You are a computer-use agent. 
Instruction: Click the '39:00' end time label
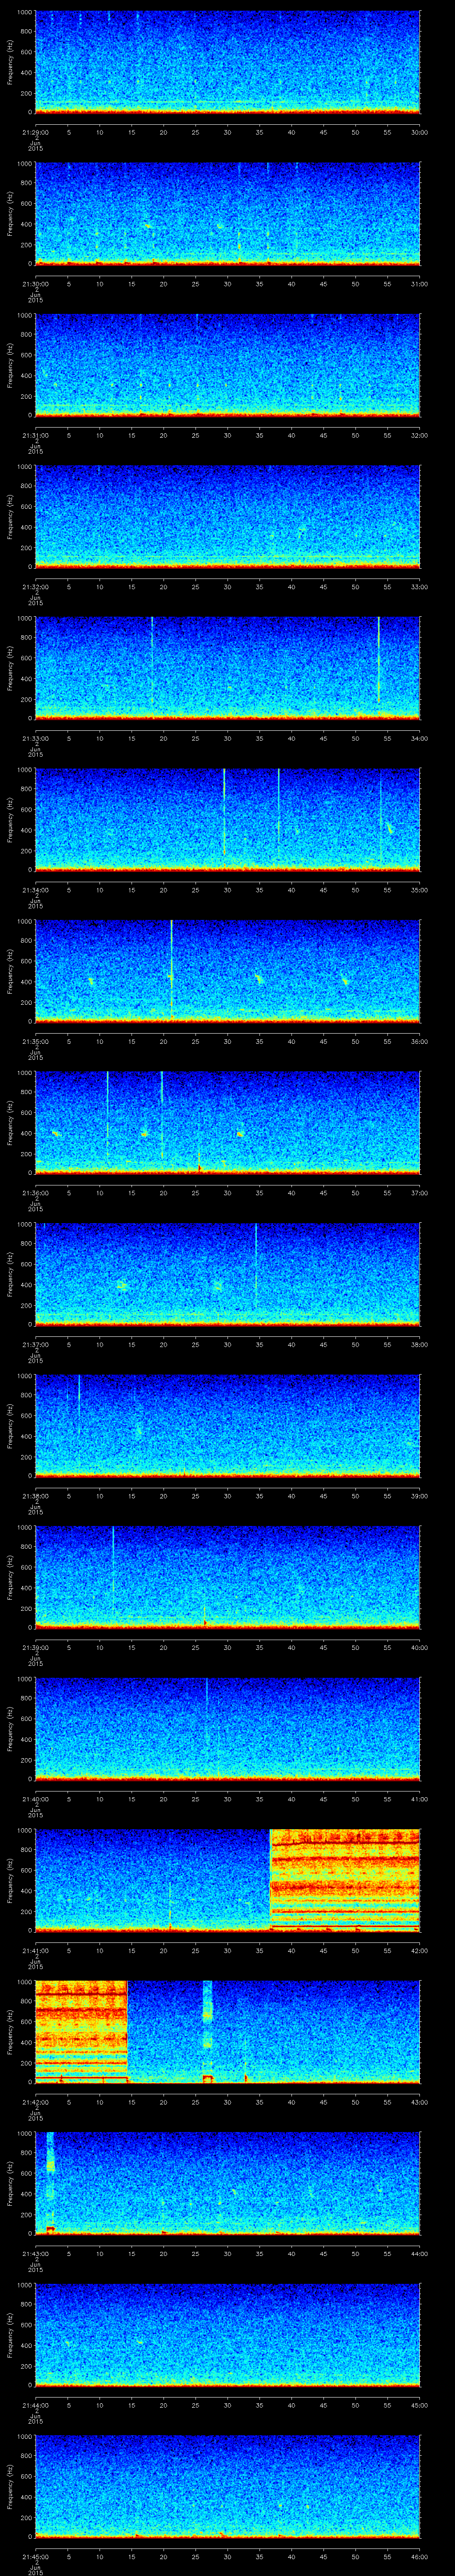click(x=420, y=1495)
